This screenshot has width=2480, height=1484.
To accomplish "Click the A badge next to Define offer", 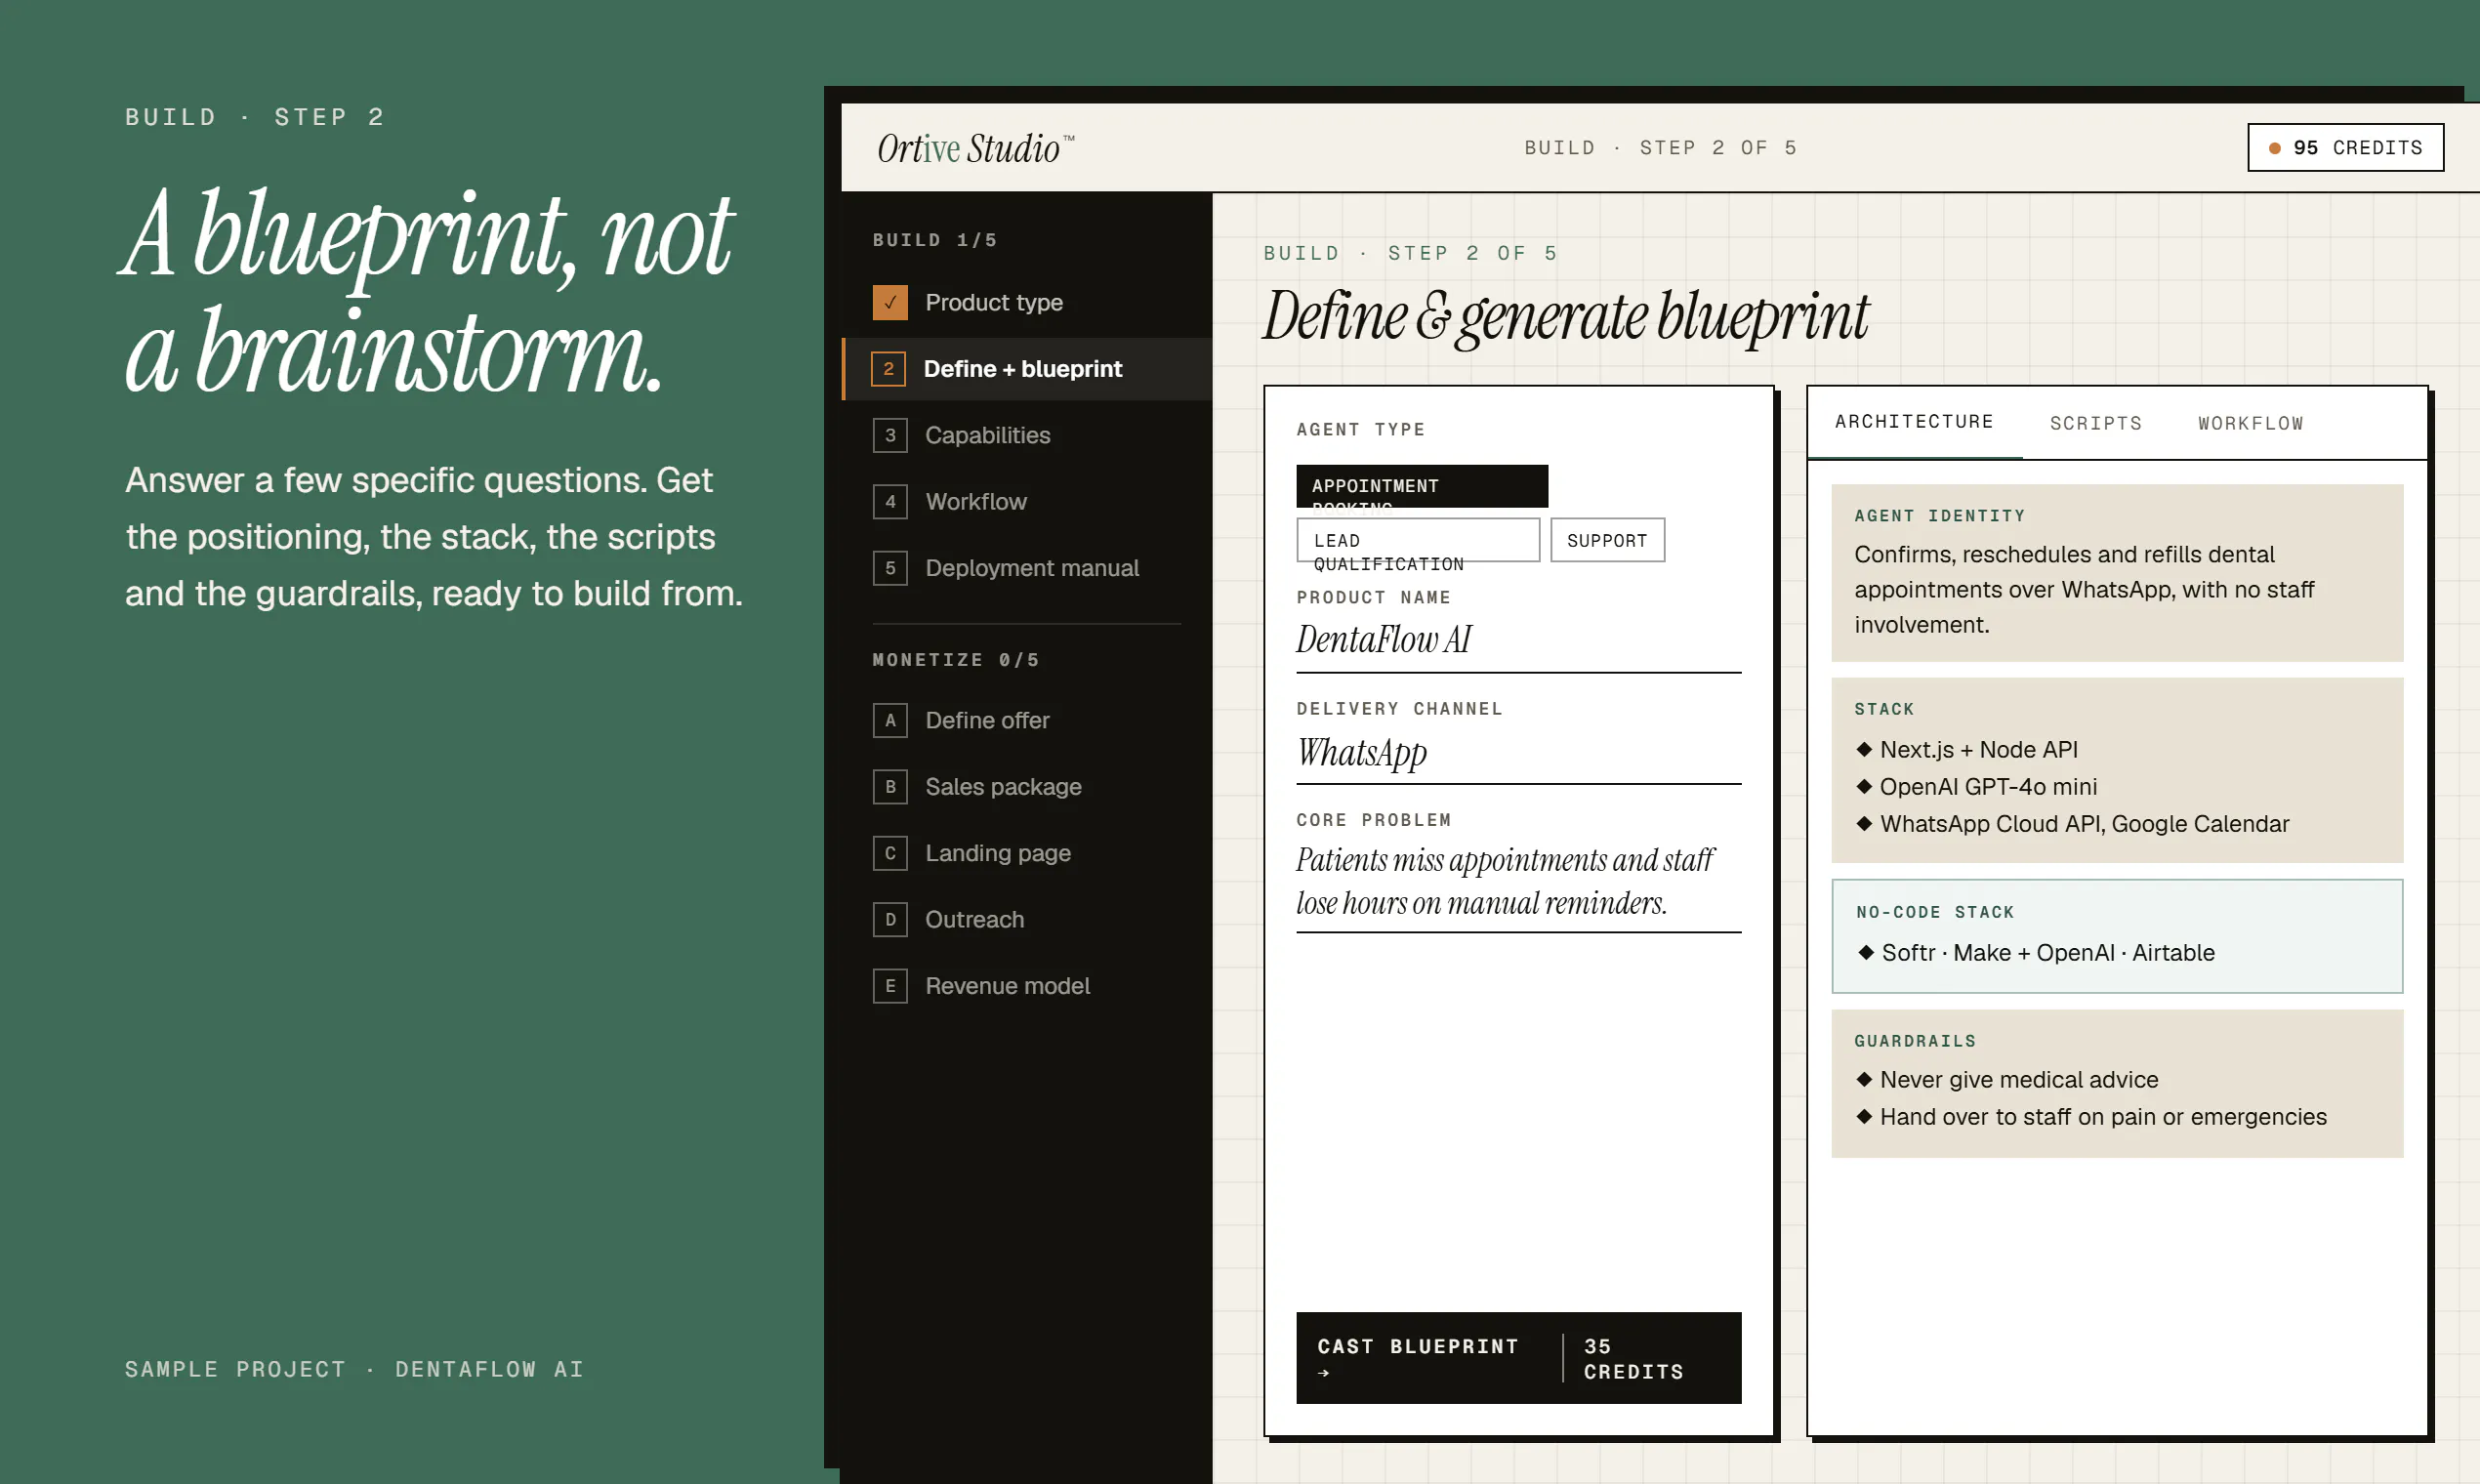I will (889, 720).
